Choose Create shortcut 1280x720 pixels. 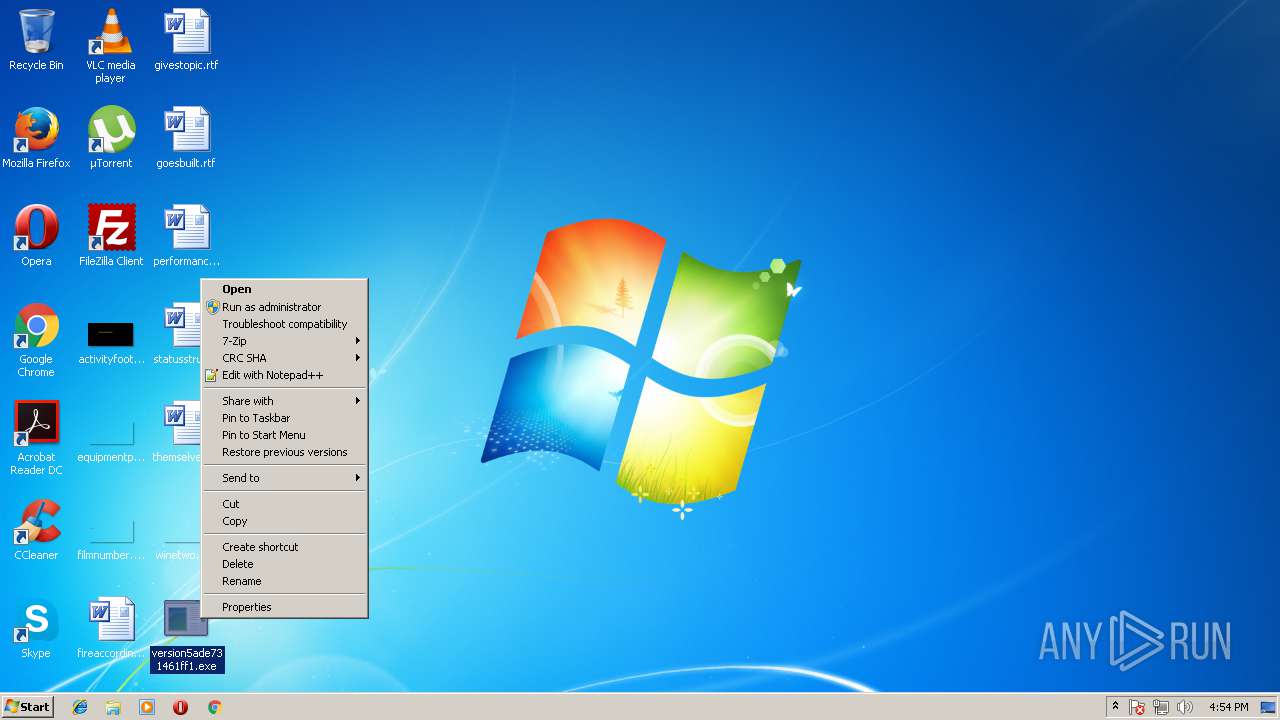pyautogui.click(x=284, y=547)
